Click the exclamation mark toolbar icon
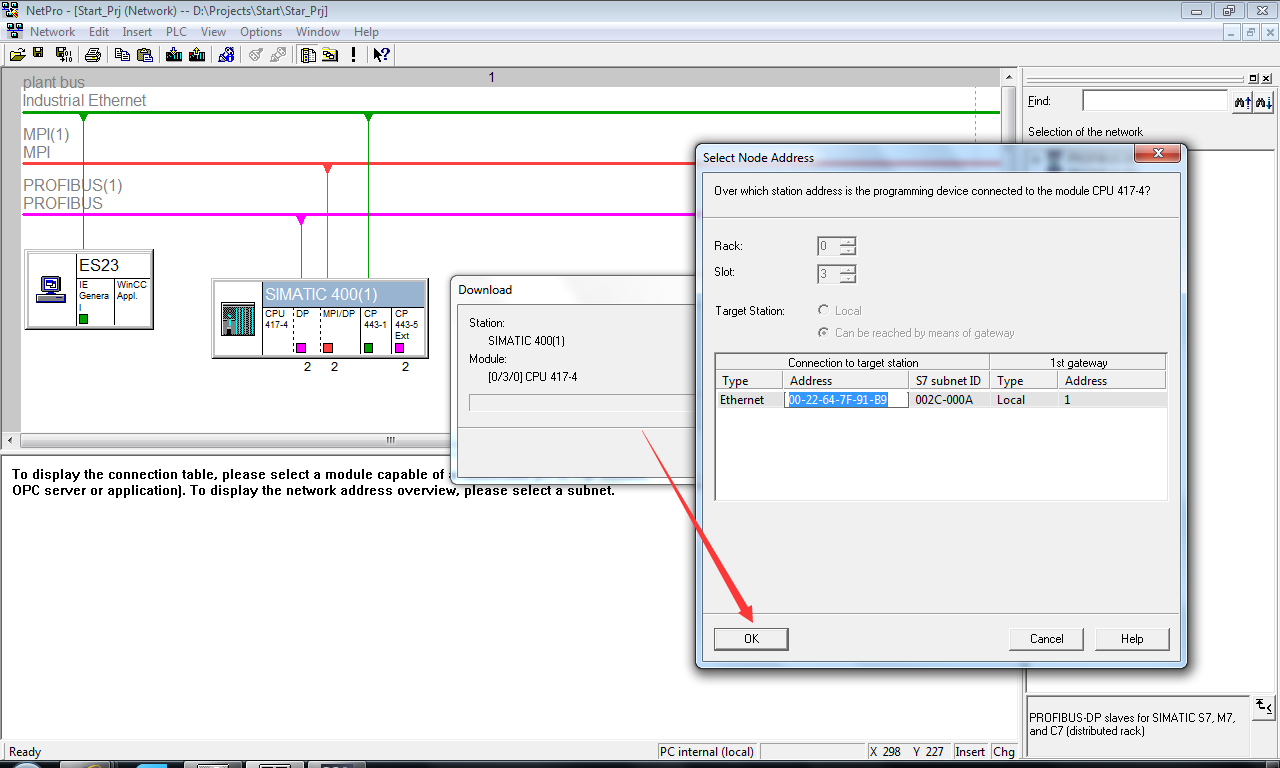The image size is (1280, 768). [353, 54]
